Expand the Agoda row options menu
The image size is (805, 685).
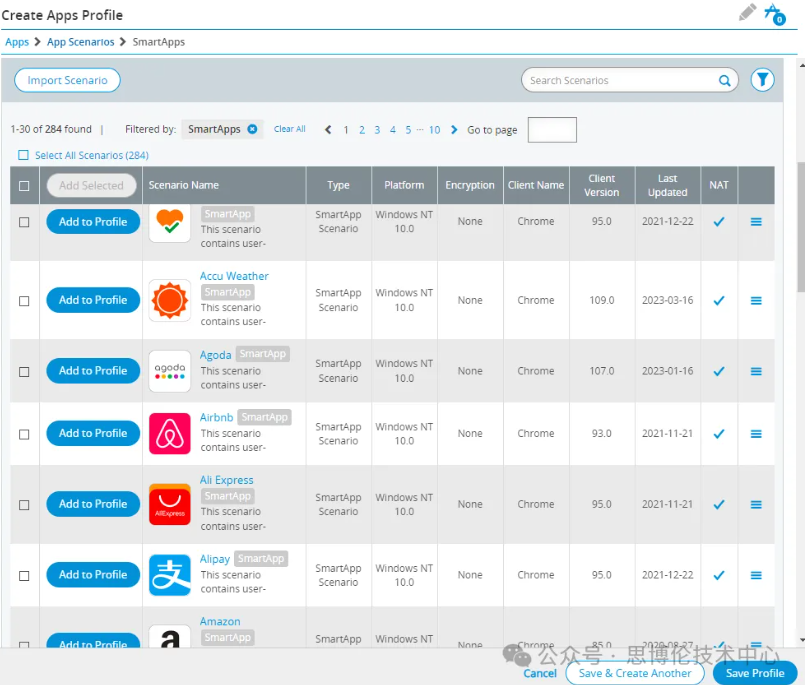pos(755,371)
